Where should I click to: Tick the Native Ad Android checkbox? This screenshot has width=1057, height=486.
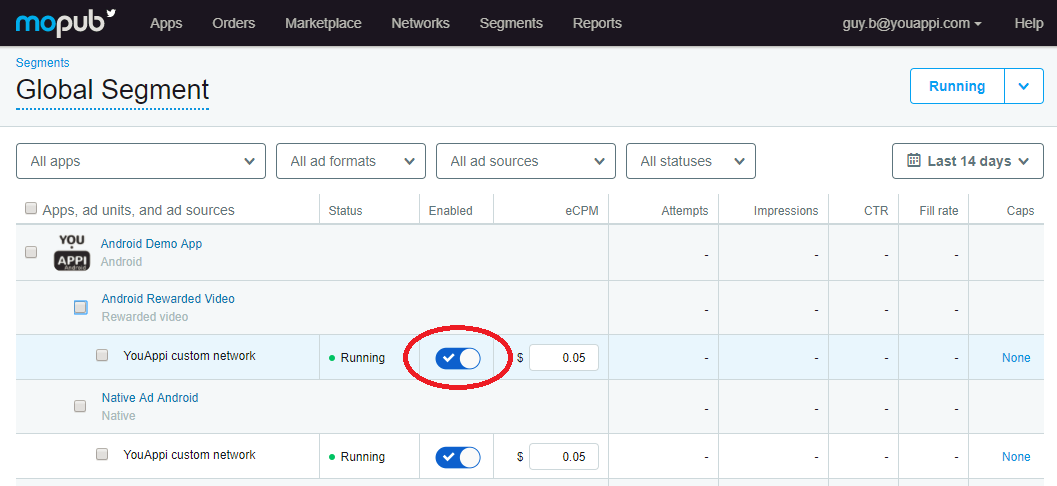(81, 407)
